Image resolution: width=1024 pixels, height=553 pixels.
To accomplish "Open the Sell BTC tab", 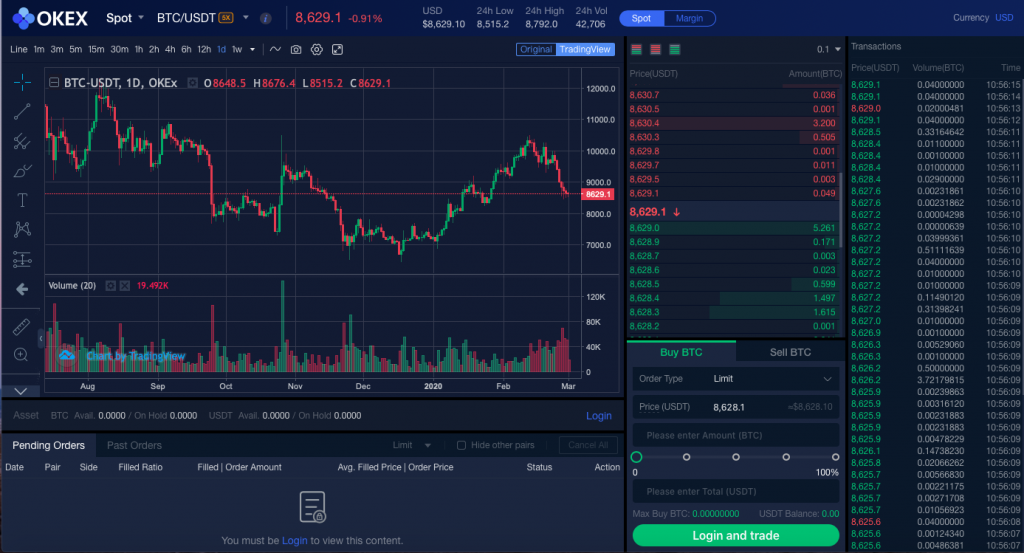I will [x=790, y=353].
